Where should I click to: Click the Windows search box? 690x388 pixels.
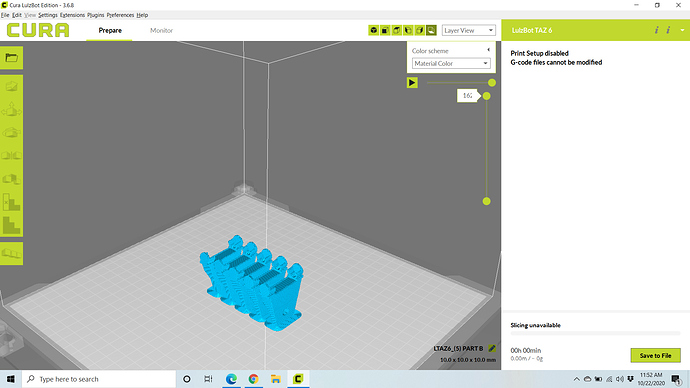(x=99, y=379)
